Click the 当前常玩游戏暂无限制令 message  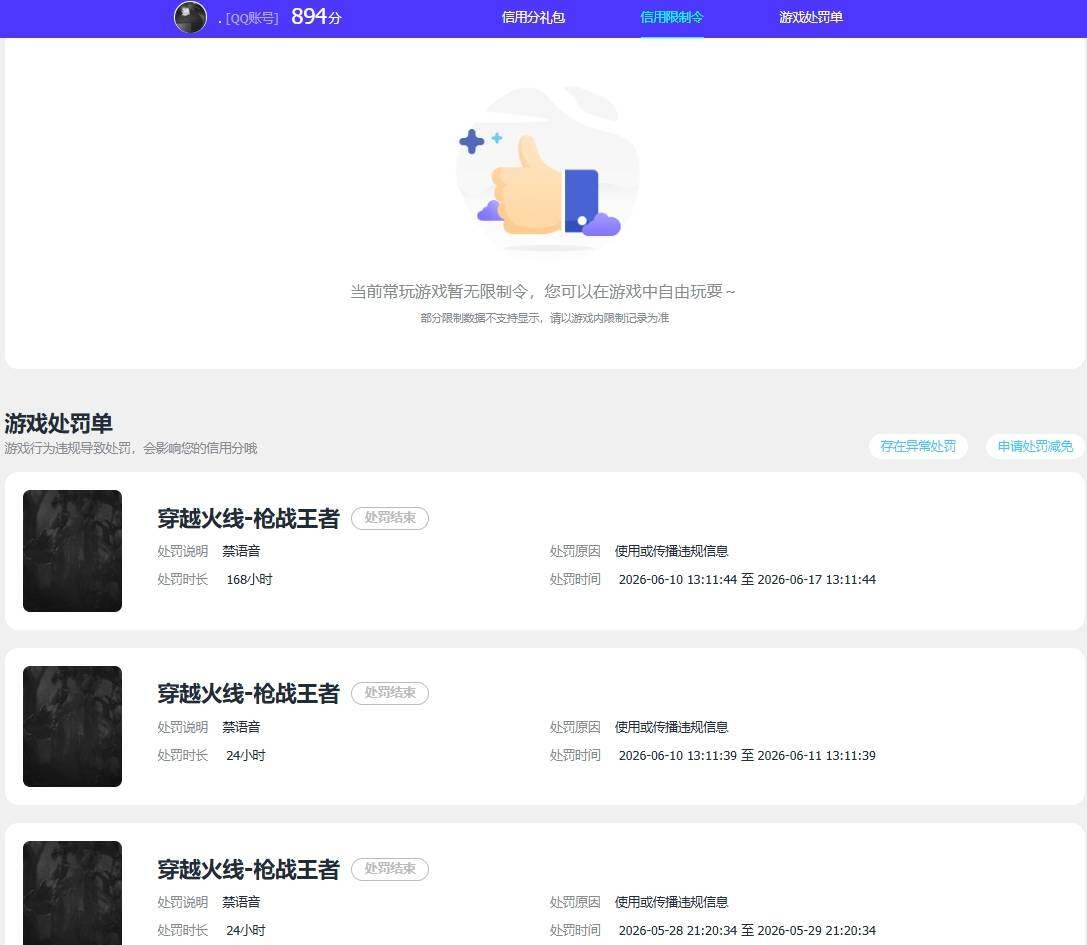543,292
